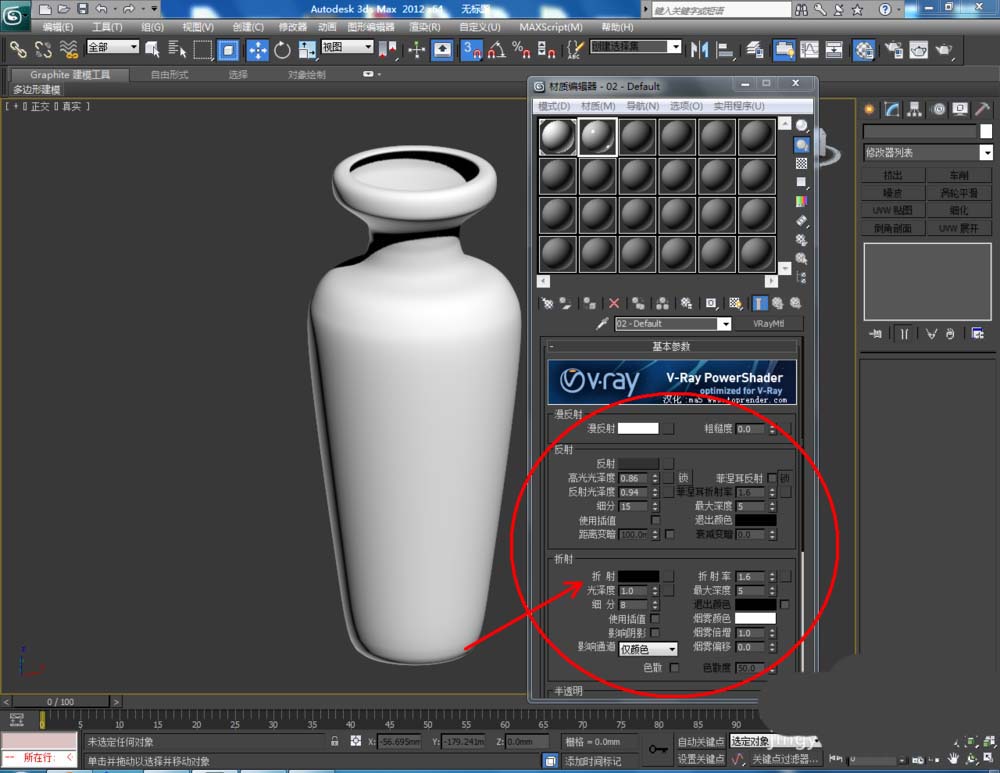Click the Key Filters button
This screenshot has width=1000, height=773.
784,759
